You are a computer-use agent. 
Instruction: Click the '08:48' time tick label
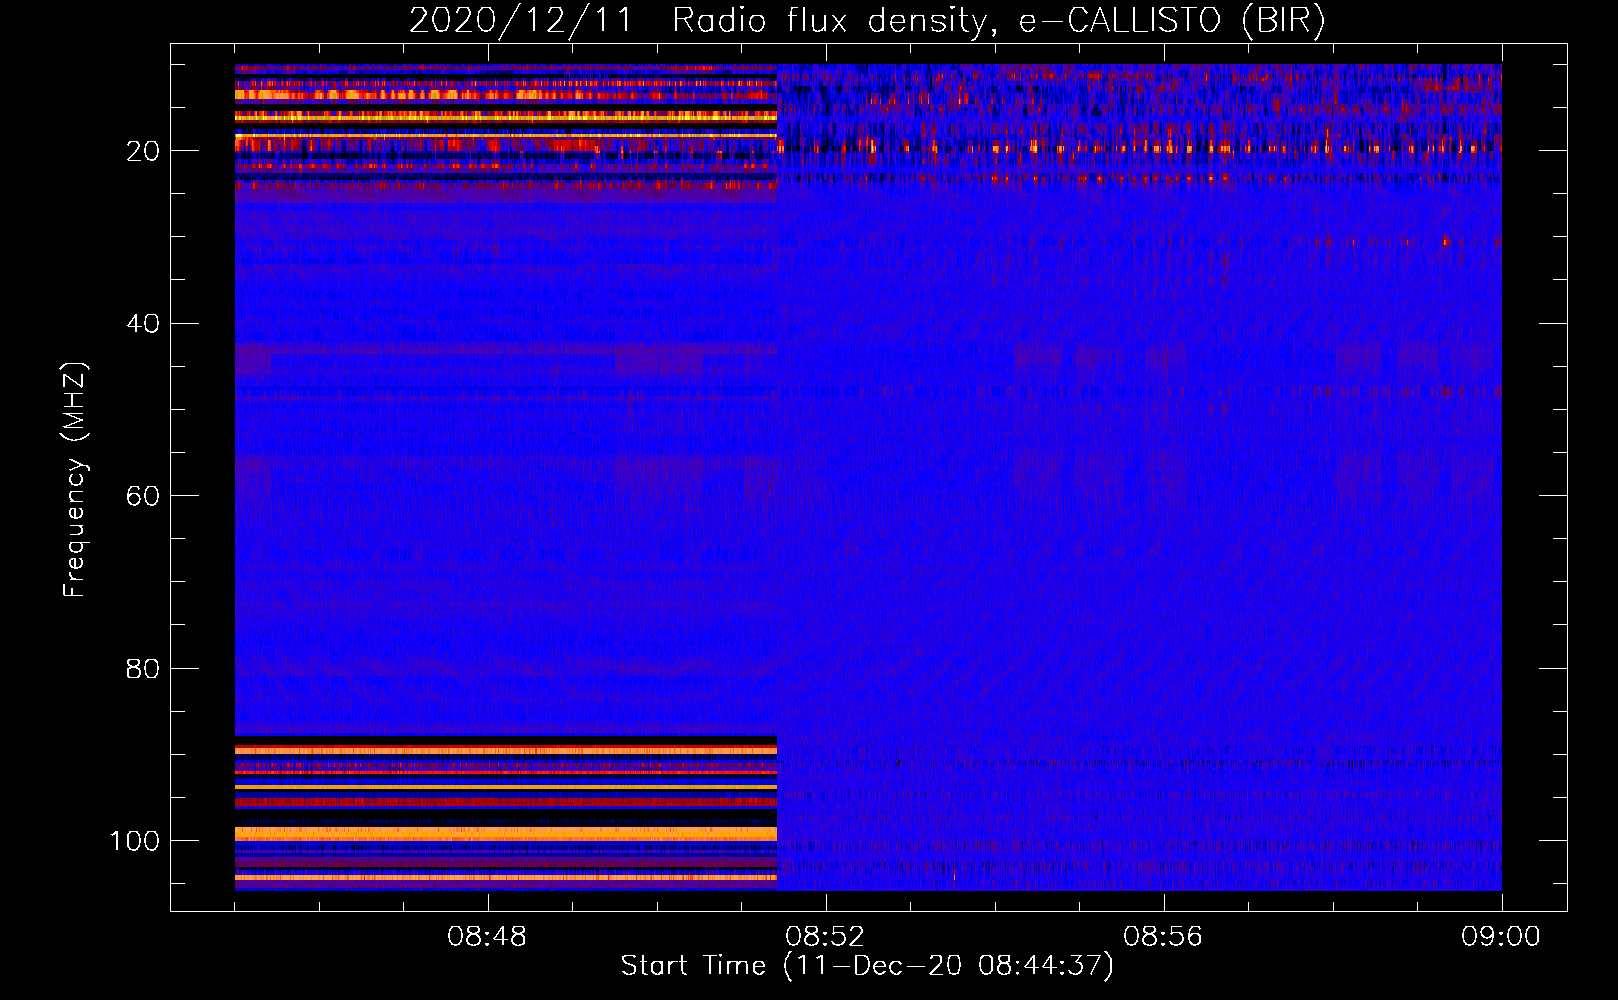click(x=487, y=937)
